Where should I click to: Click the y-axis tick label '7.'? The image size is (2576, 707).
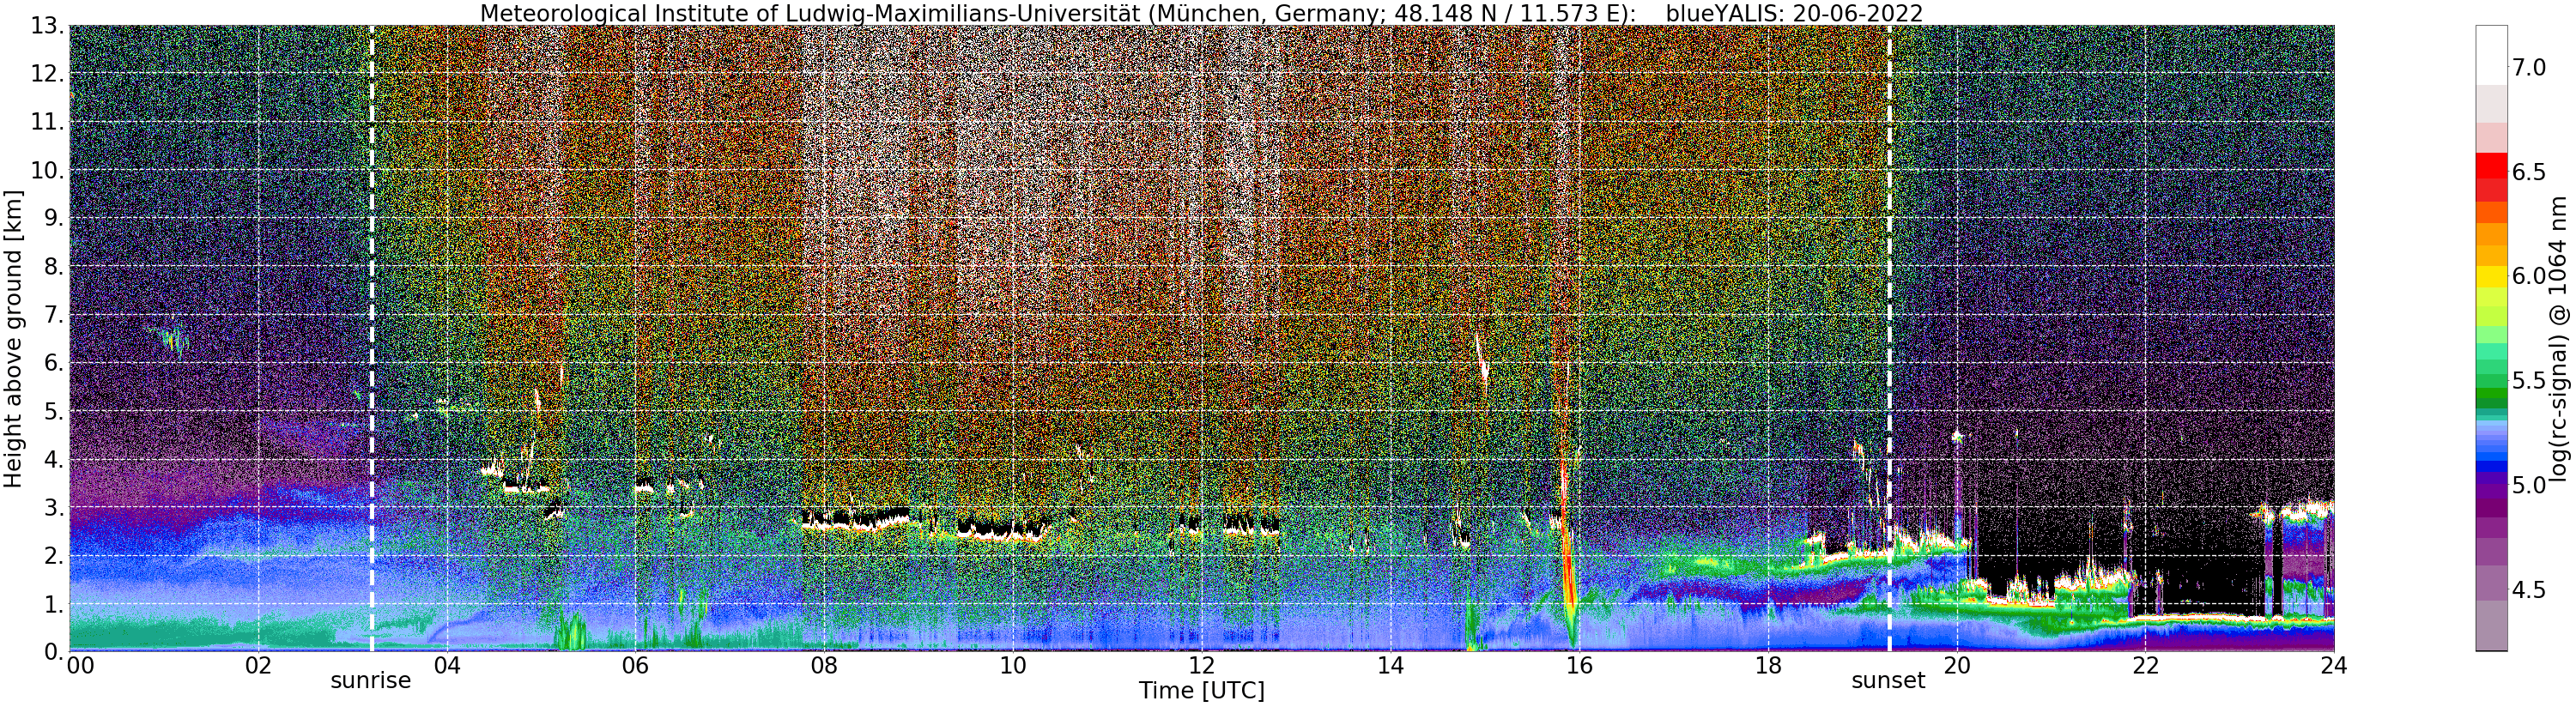click(x=53, y=315)
